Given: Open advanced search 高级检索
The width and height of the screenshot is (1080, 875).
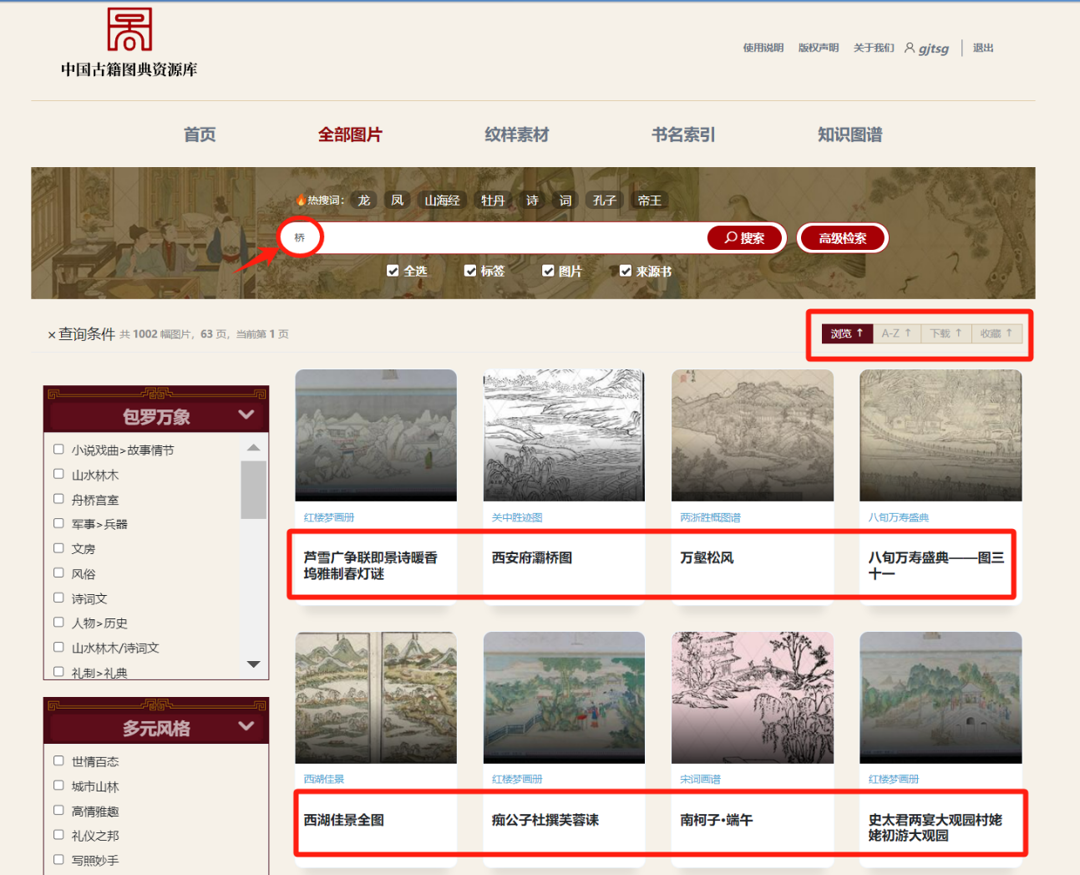Looking at the screenshot, I should pyautogui.click(x=842, y=238).
